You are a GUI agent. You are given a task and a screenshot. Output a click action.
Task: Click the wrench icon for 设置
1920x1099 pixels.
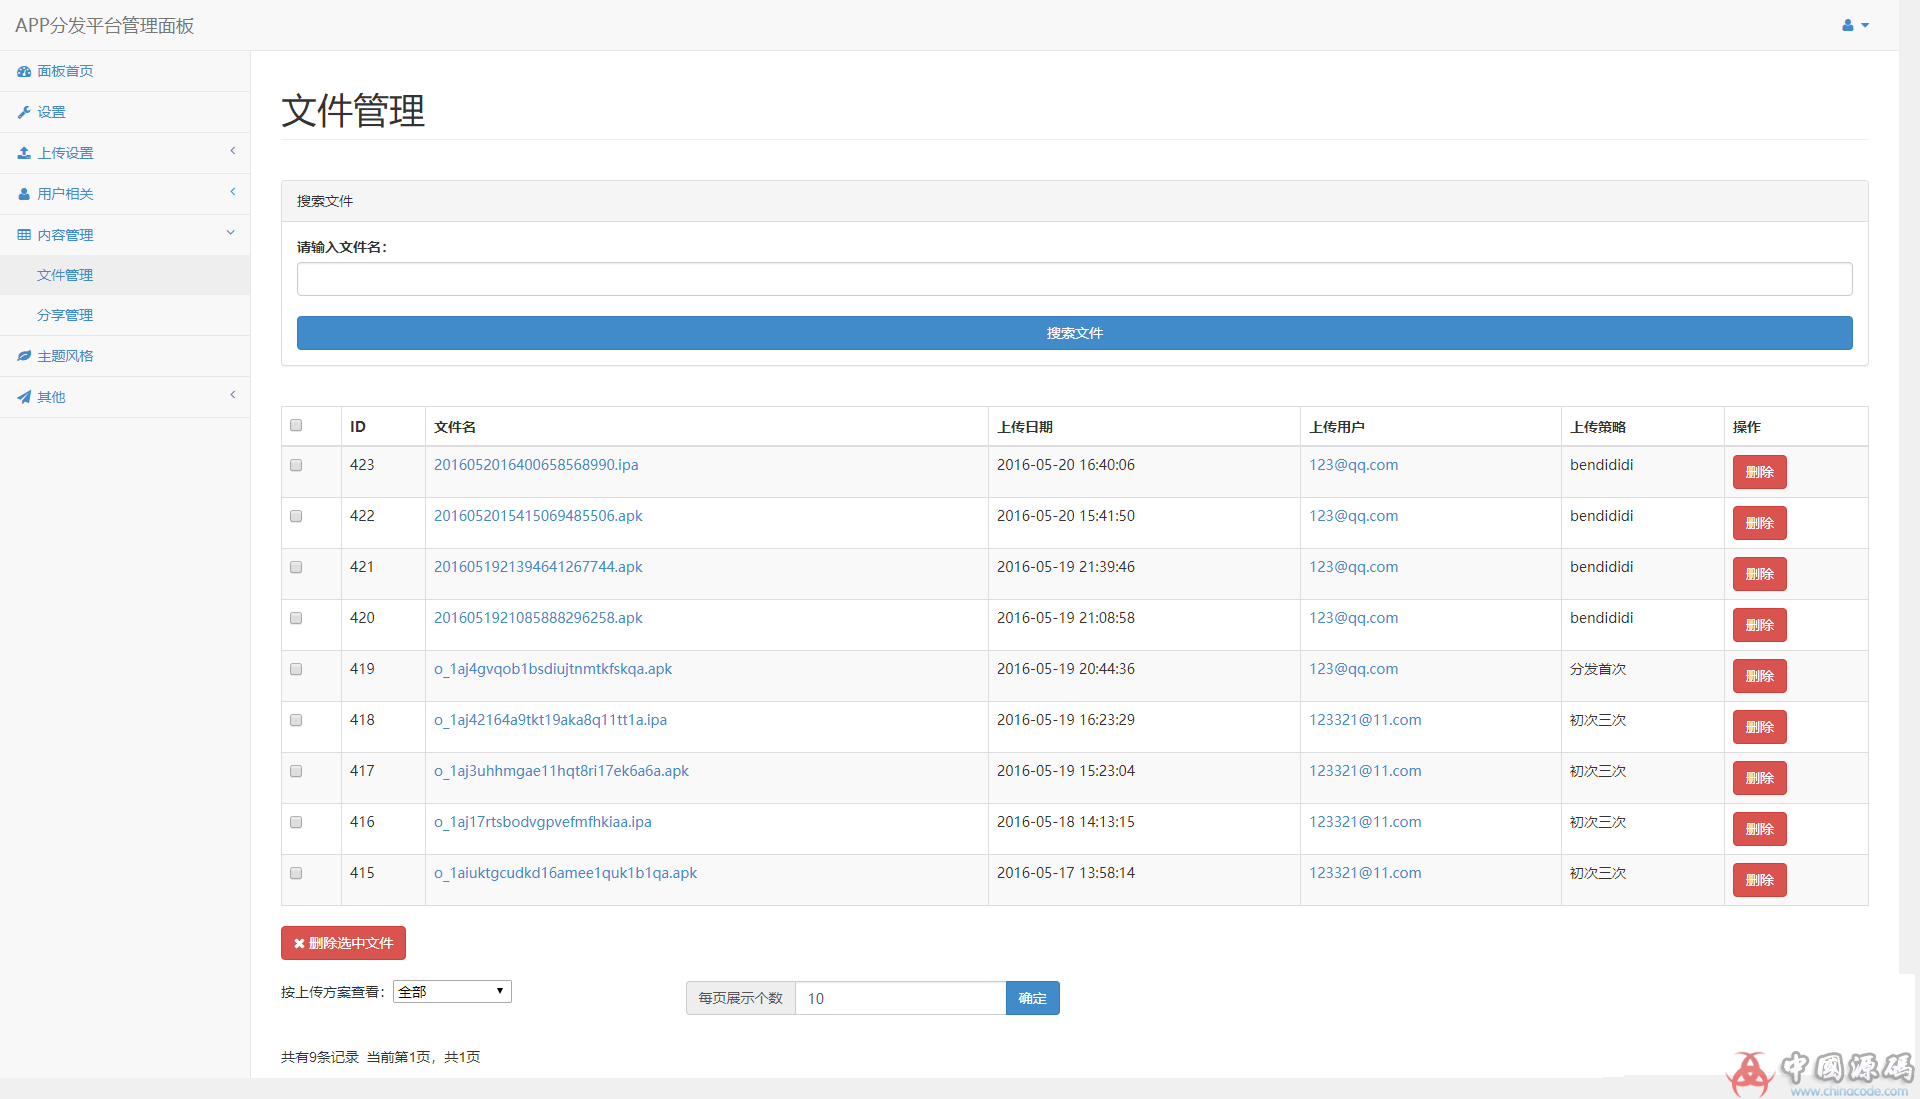click(x=24, y=112)
